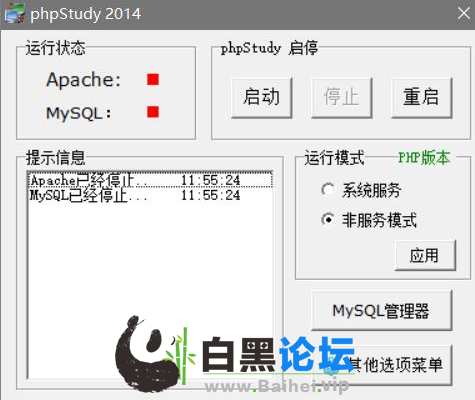Close the phpStudy 2014 window
Viewport: 475px width, 400px height.
click(x=464, y=13)
